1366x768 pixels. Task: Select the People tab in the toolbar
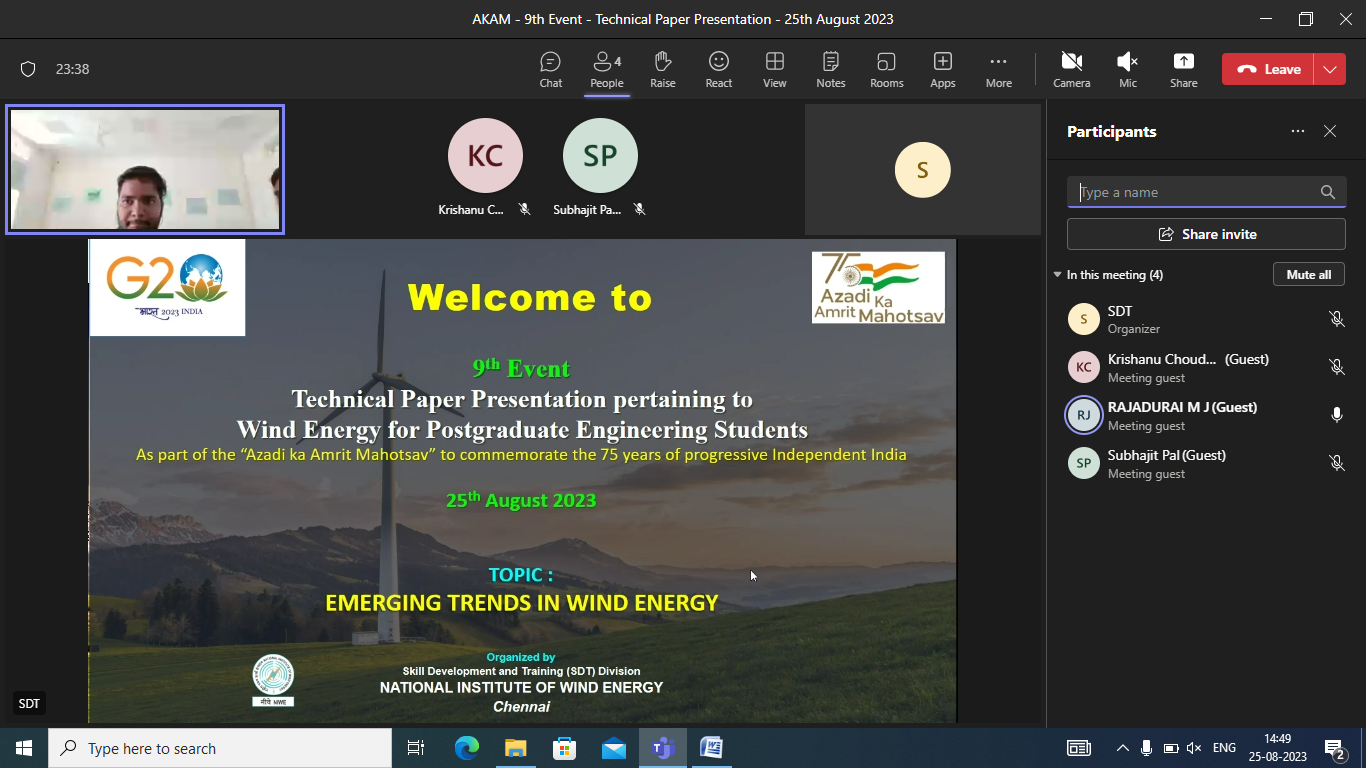coord(606,69)
